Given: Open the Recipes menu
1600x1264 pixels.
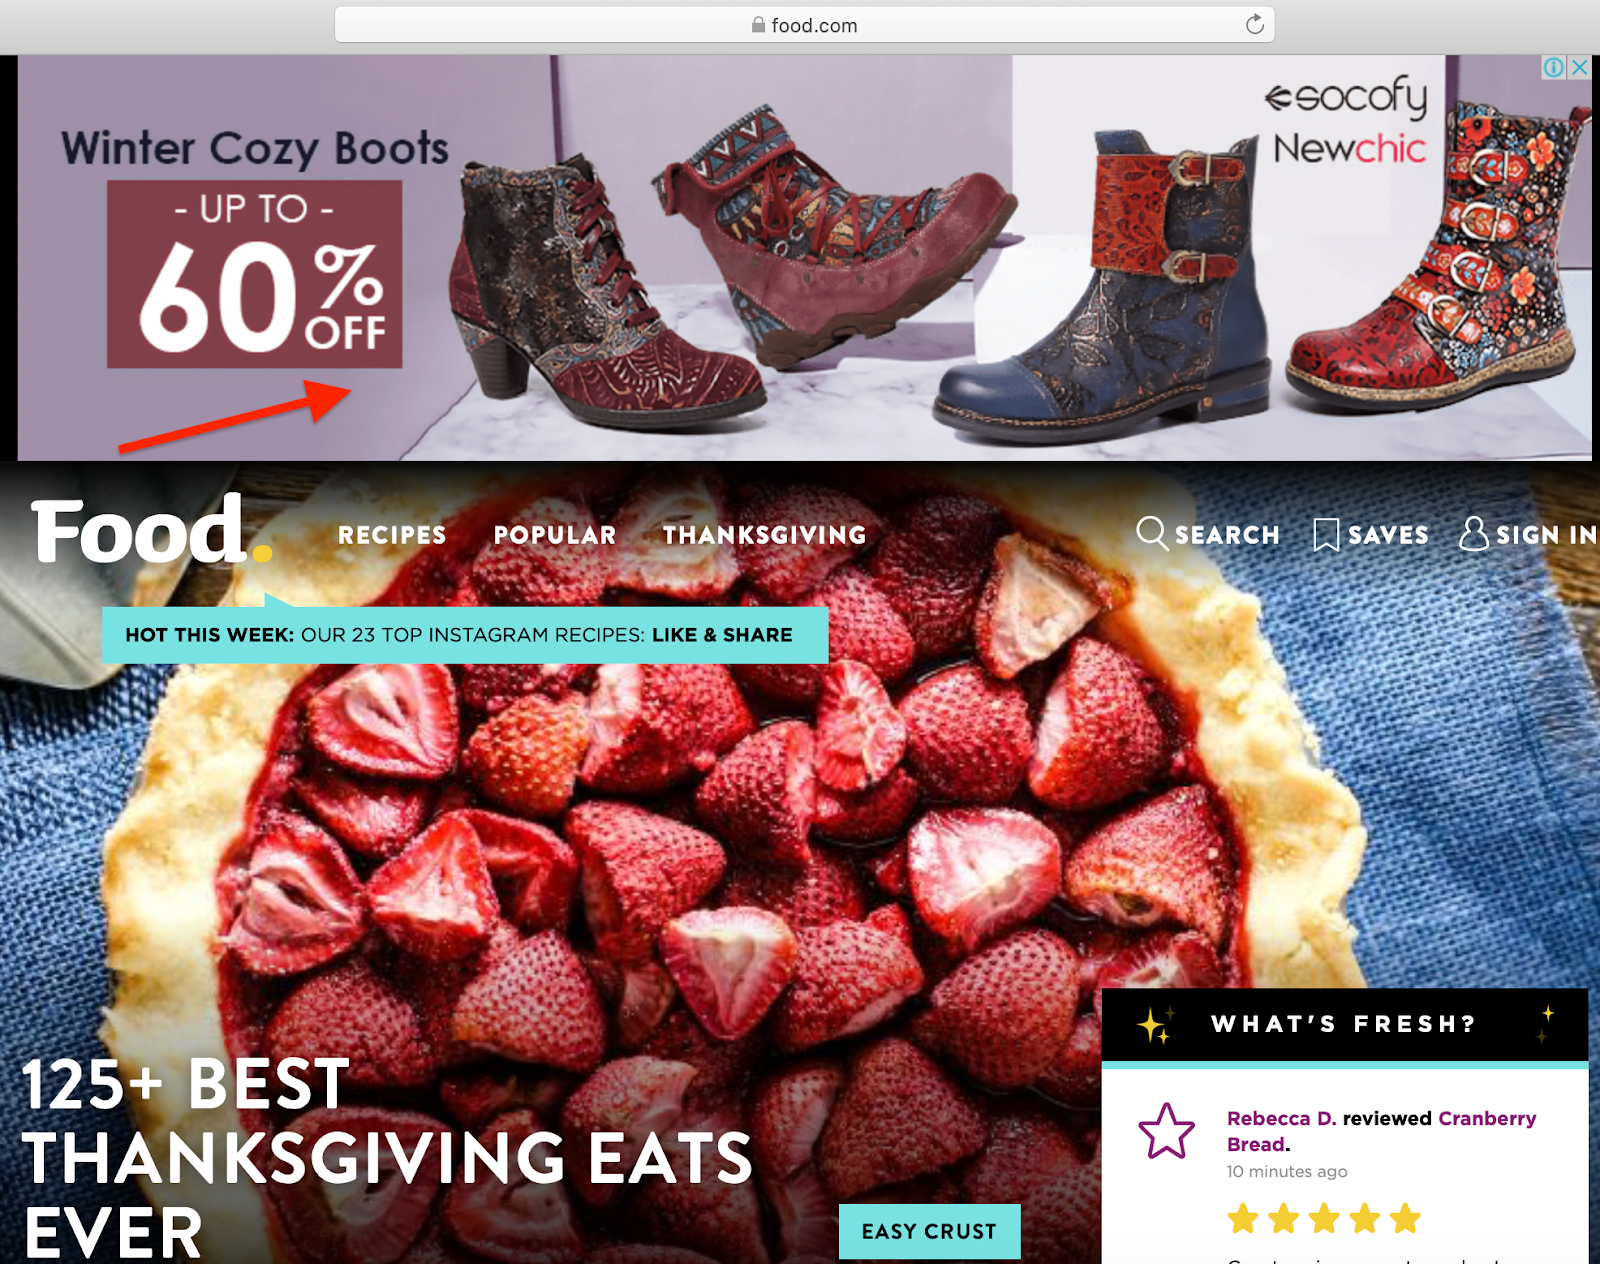Looking at the screenshot, I should 392,535.
